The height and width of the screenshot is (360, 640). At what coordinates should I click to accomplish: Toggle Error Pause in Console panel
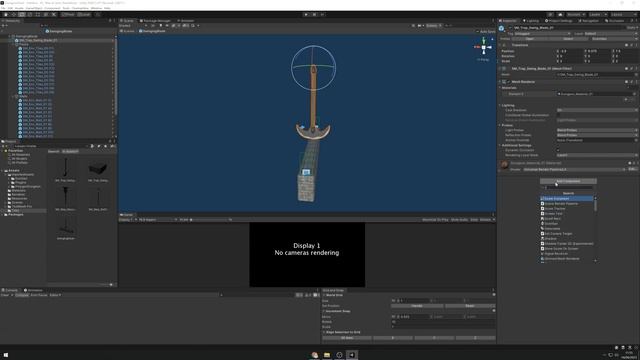(39, 295)
